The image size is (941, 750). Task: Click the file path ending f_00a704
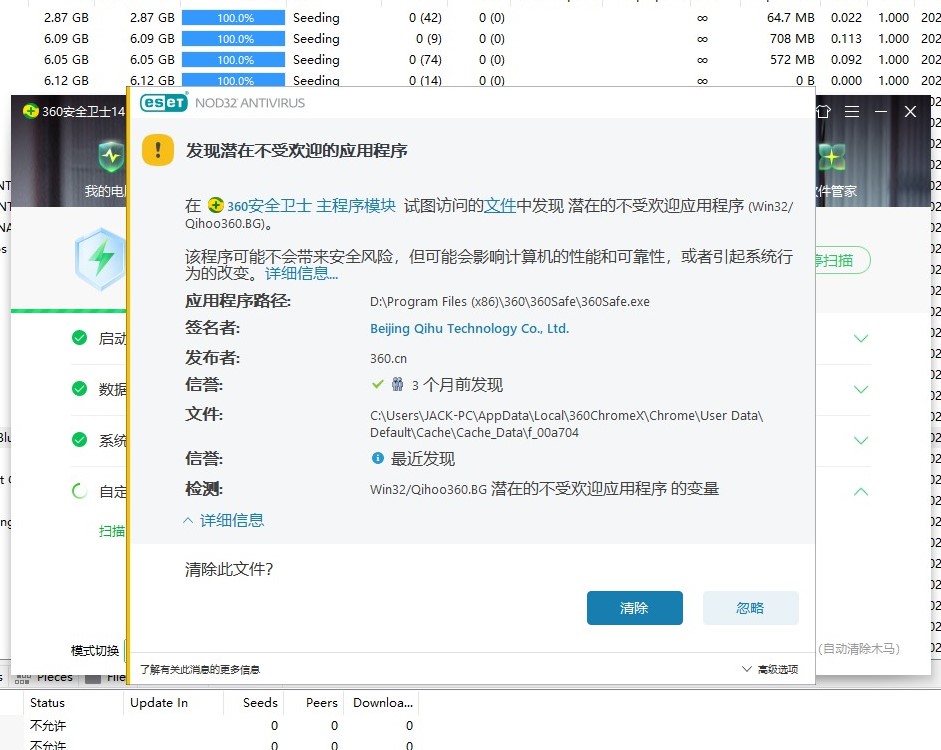tap(567, 424)
